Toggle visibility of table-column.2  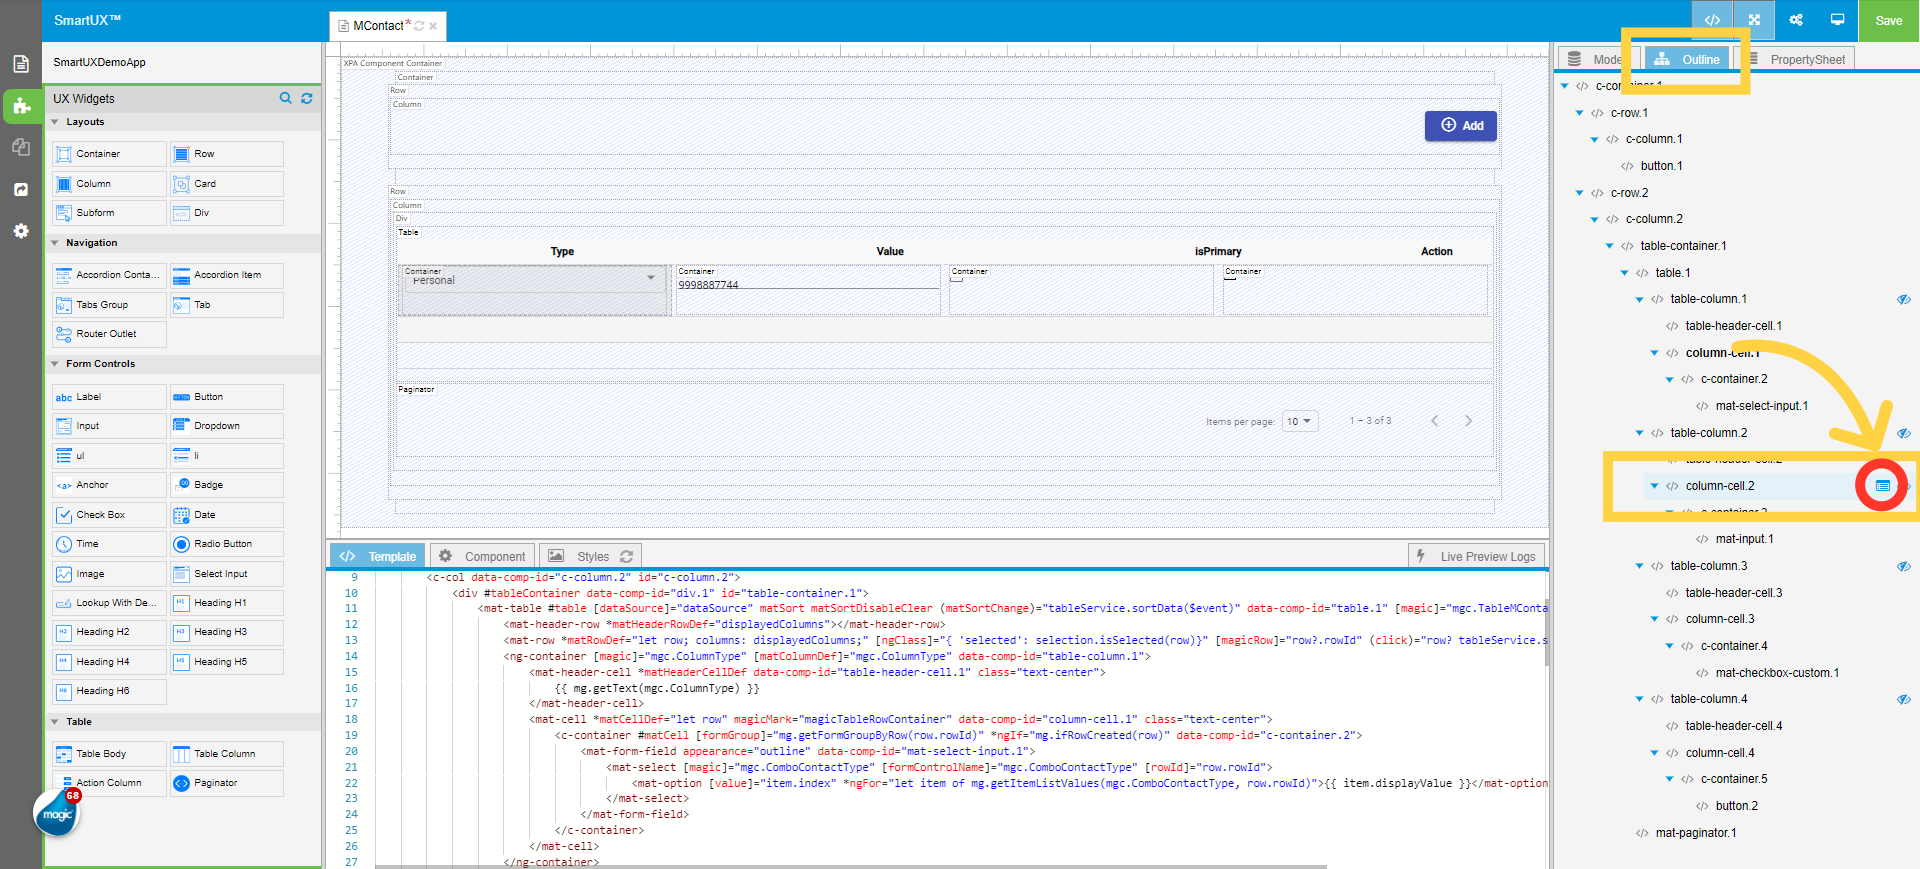point(1904,433)
